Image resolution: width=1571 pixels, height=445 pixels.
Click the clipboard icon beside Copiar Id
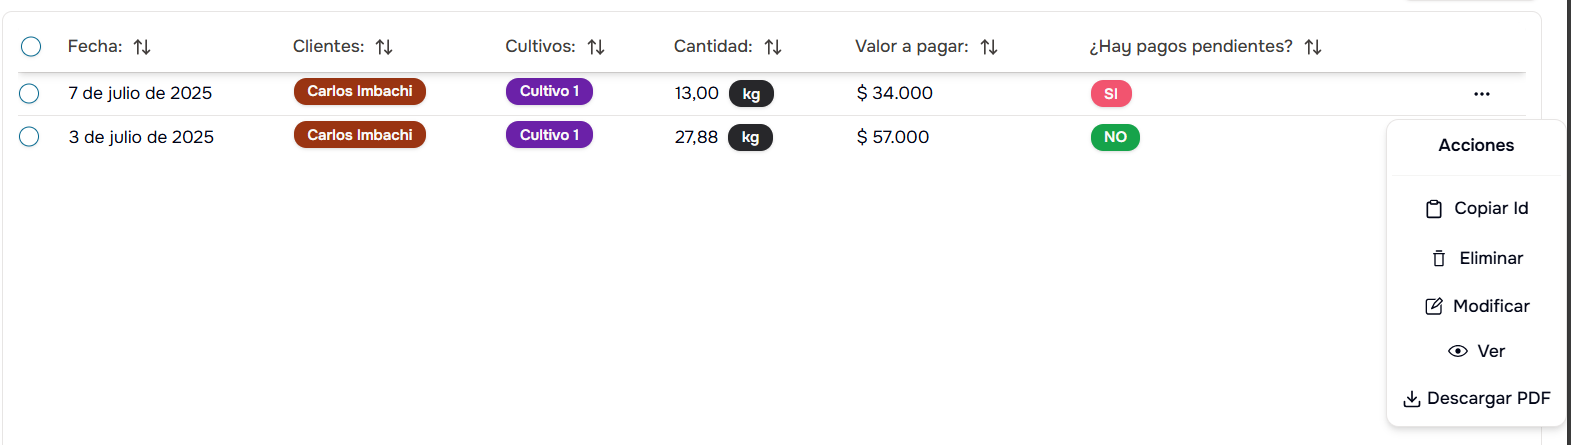1434,209
